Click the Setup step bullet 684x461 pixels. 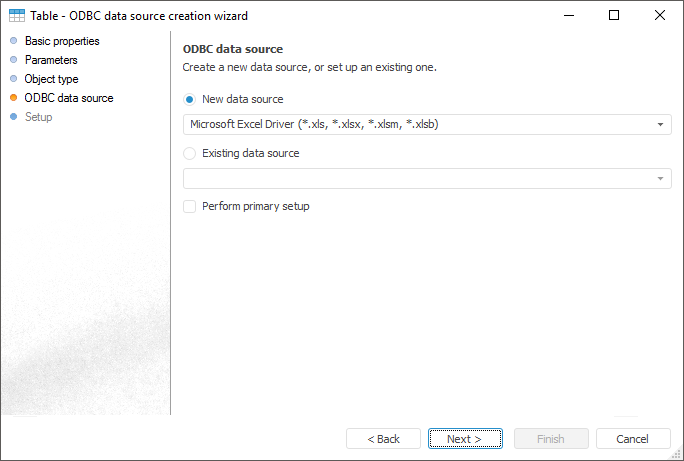(13, 117)
